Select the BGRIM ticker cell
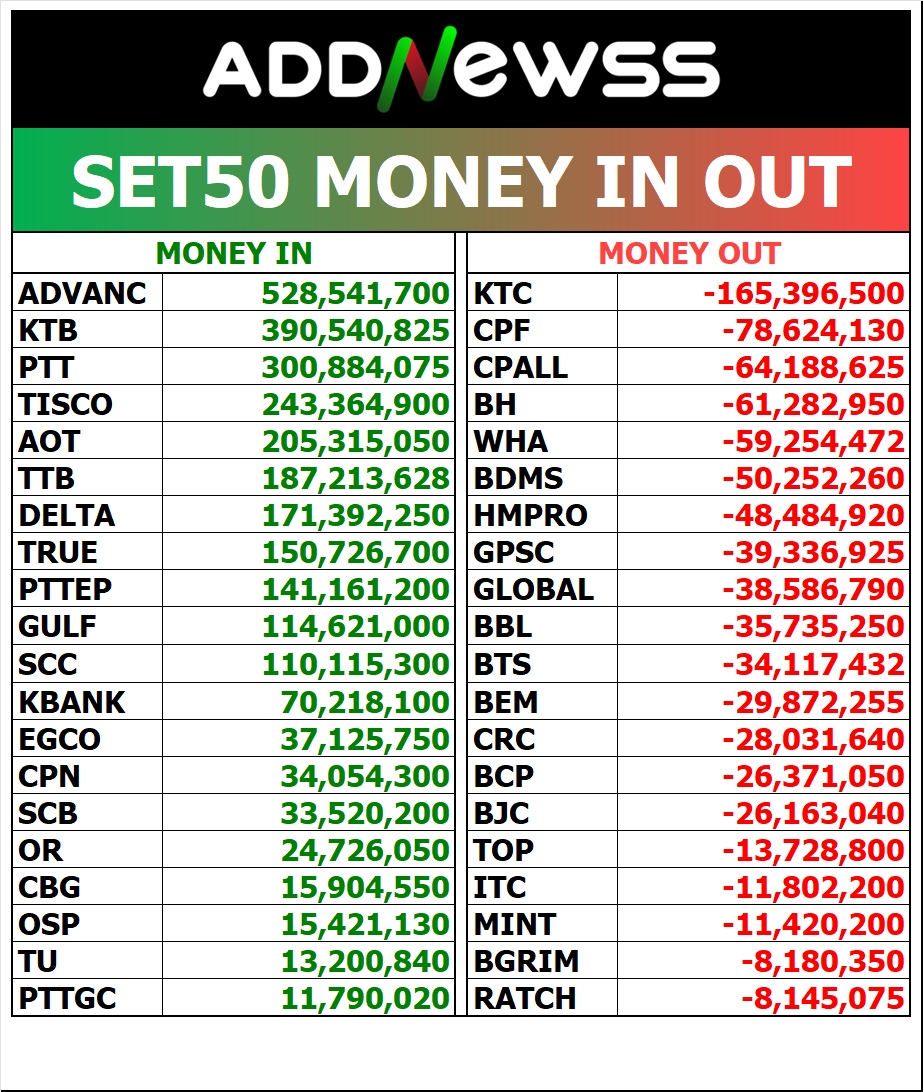 pos(526,961)
